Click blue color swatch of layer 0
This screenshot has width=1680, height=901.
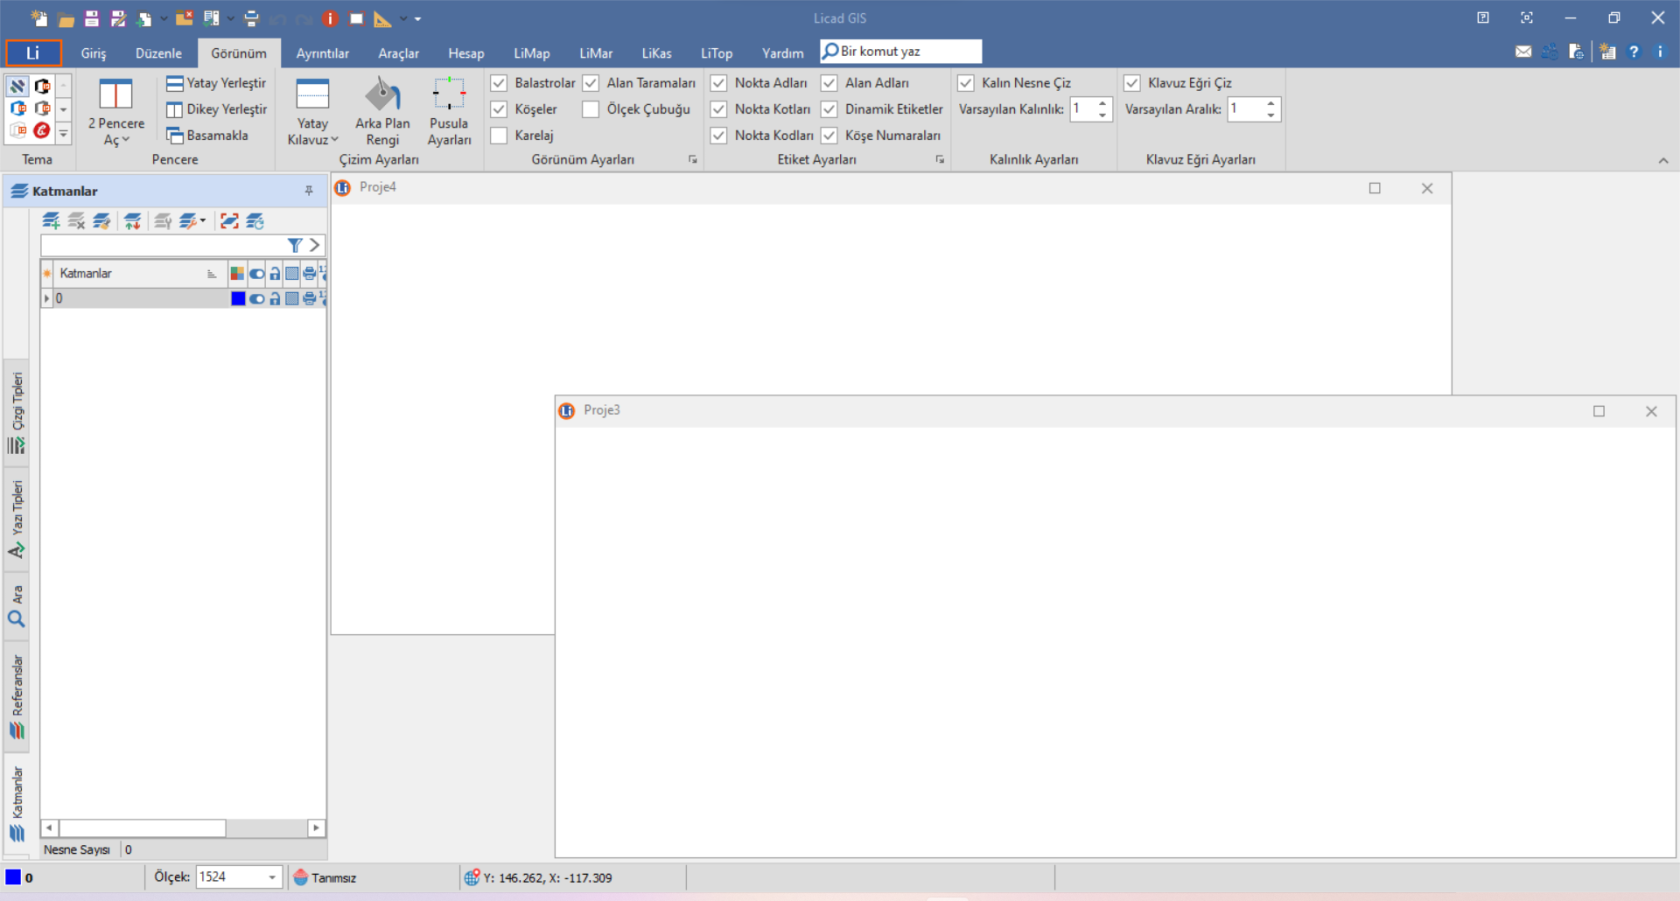(x=238, y=298)
